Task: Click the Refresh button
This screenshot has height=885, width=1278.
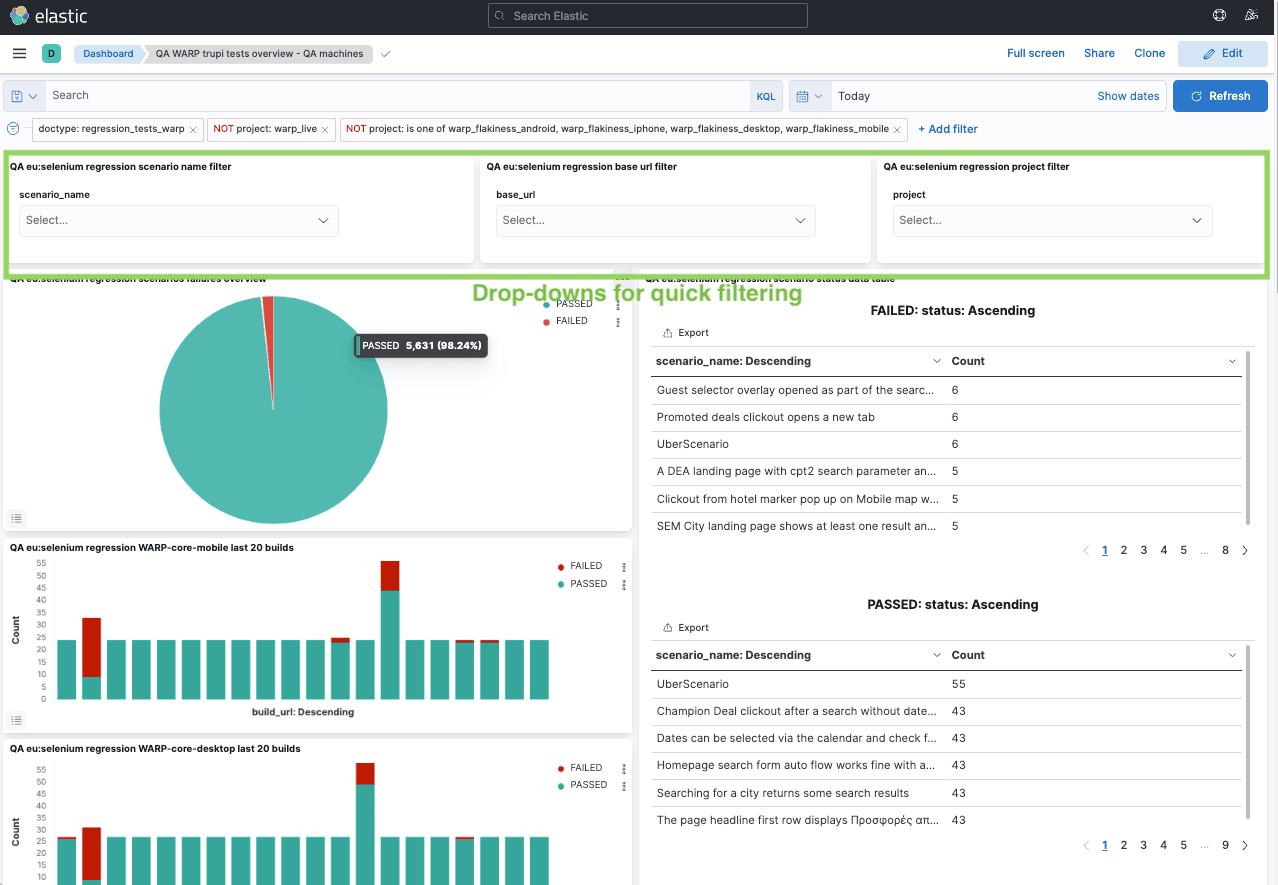Action: click(1220, 95)
